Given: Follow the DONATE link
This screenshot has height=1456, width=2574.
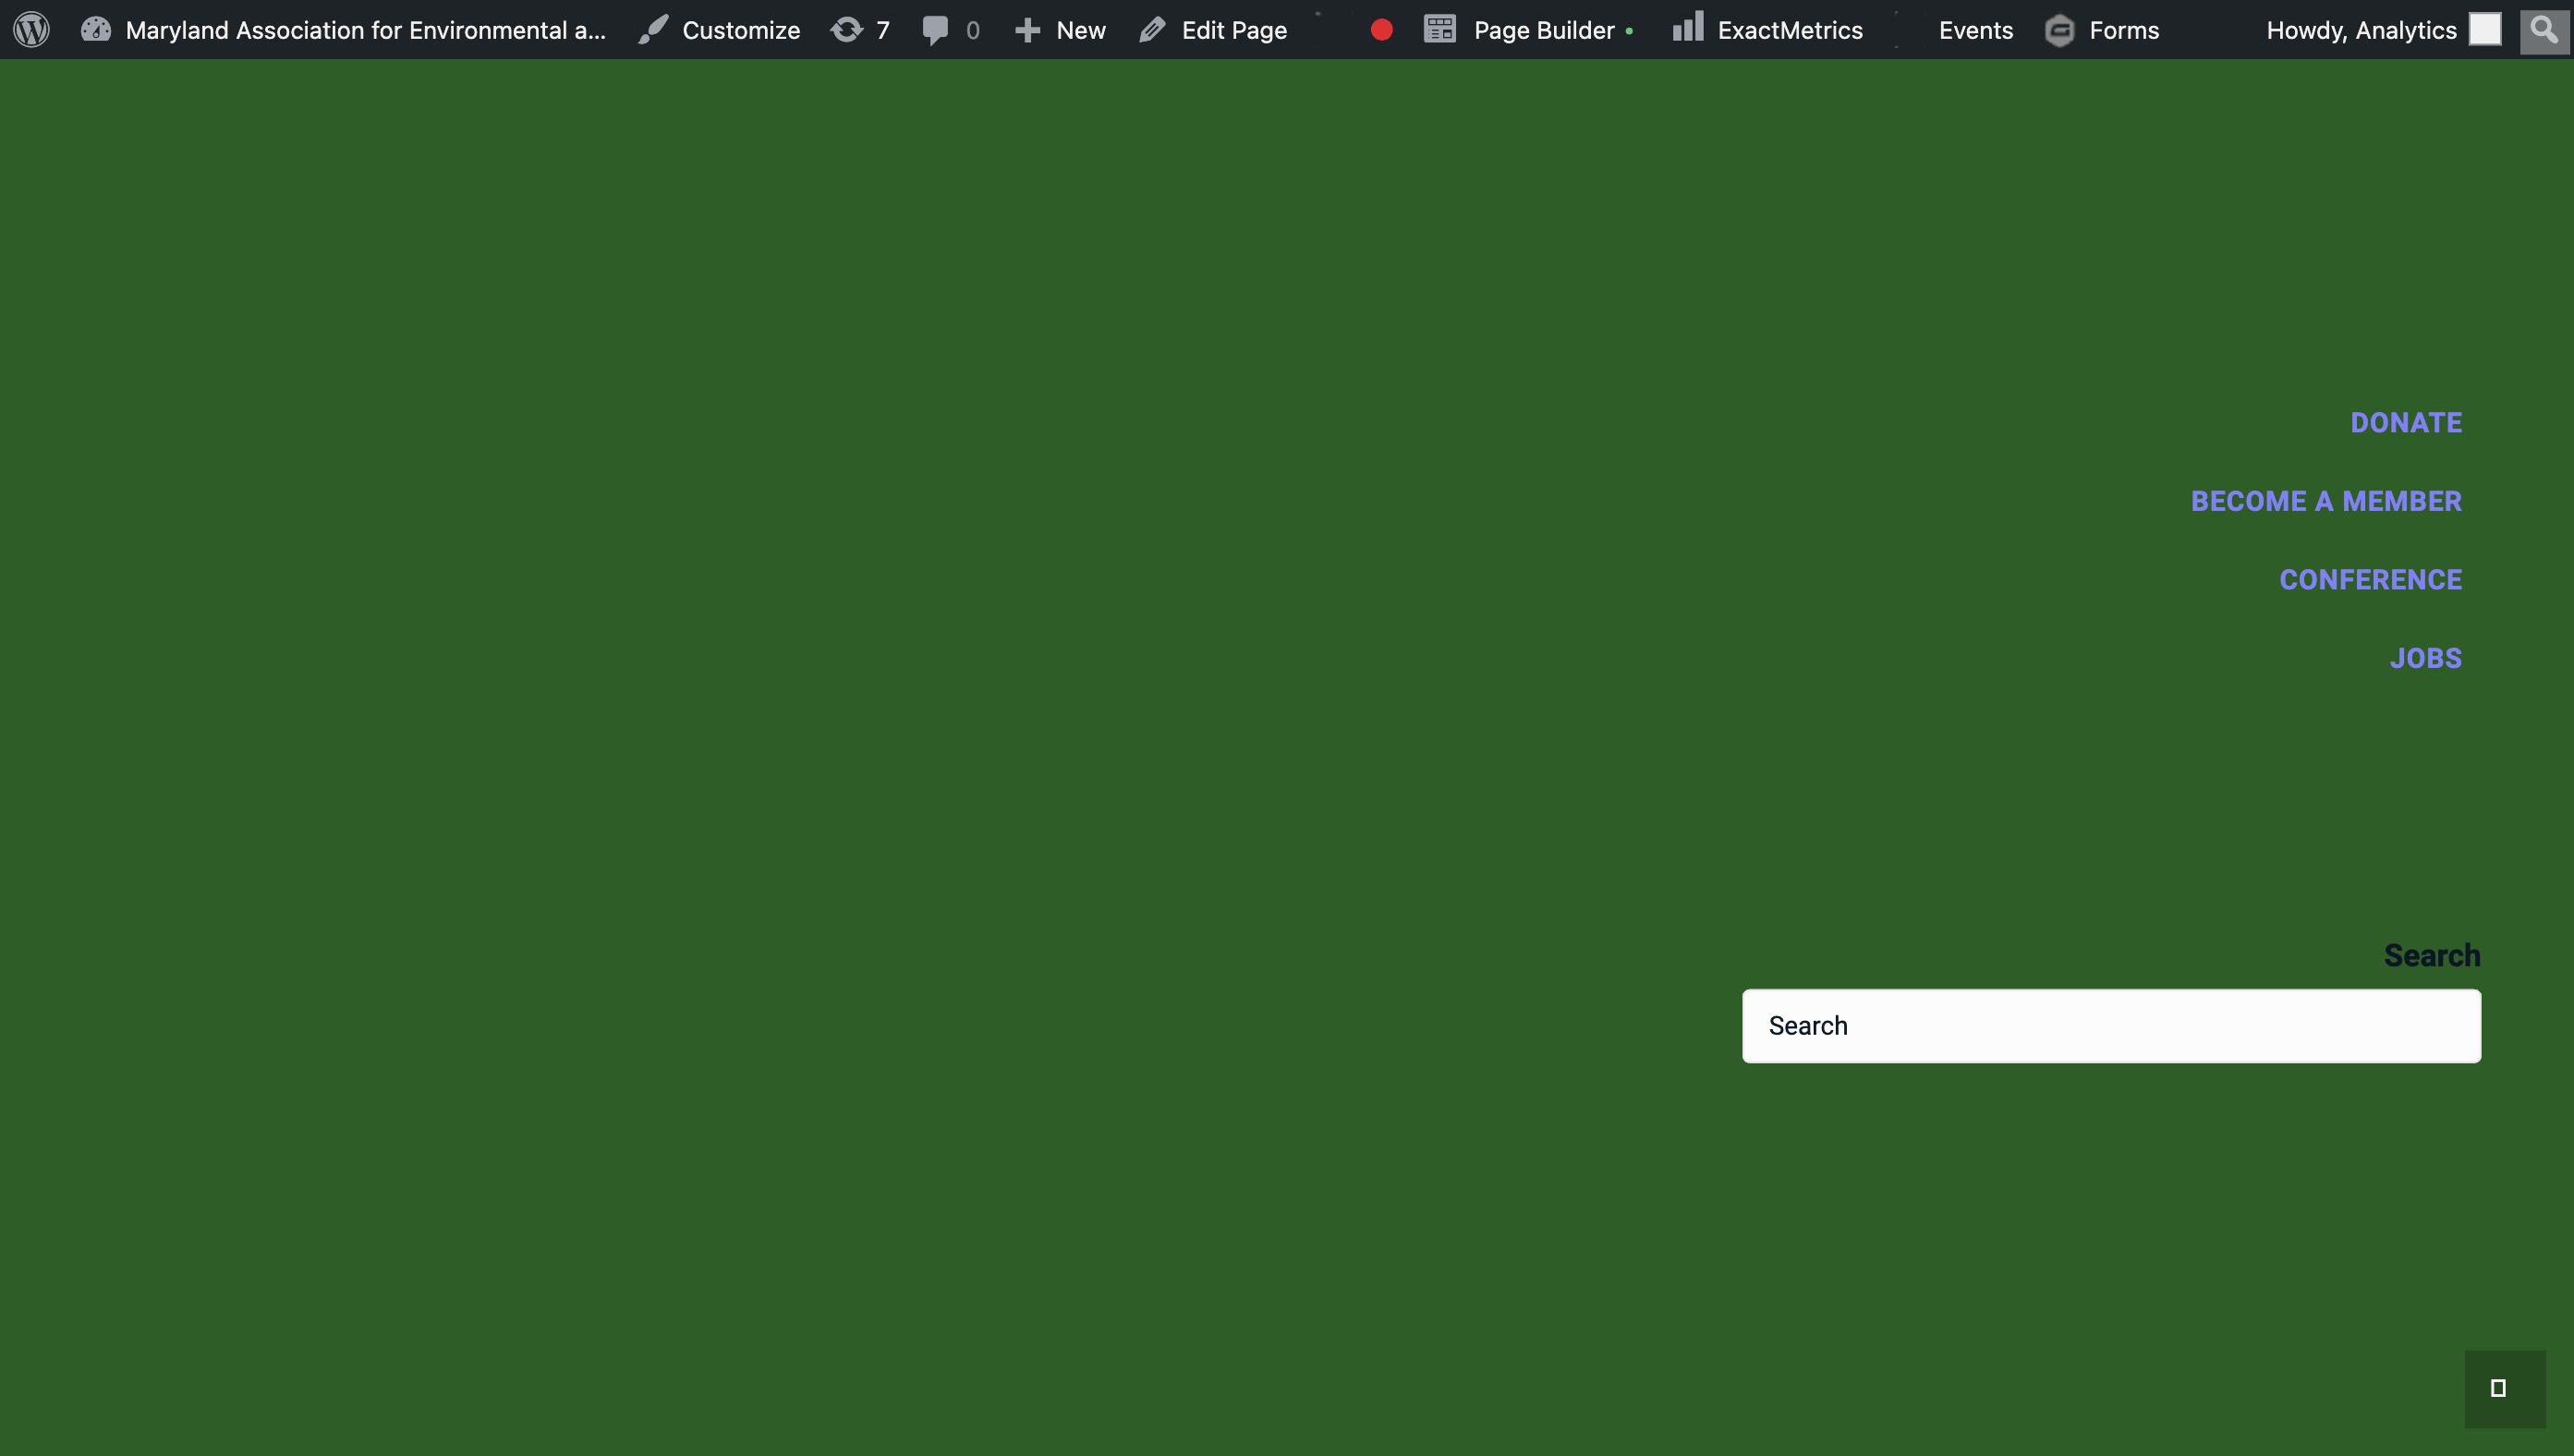Looking at the screenshot, I should point(2405,423).
